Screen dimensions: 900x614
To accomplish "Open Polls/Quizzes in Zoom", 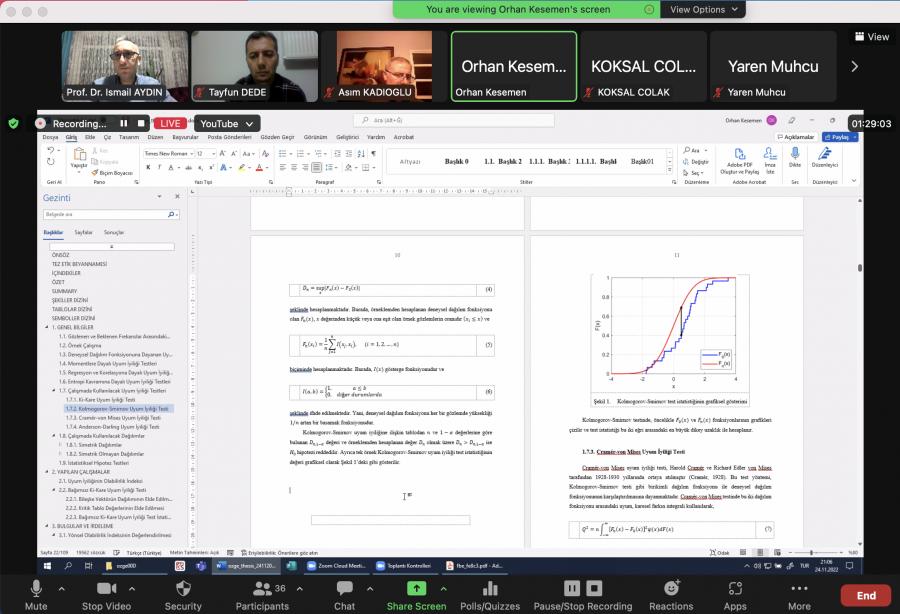I will pyautogui.click(x=490, y=594).
